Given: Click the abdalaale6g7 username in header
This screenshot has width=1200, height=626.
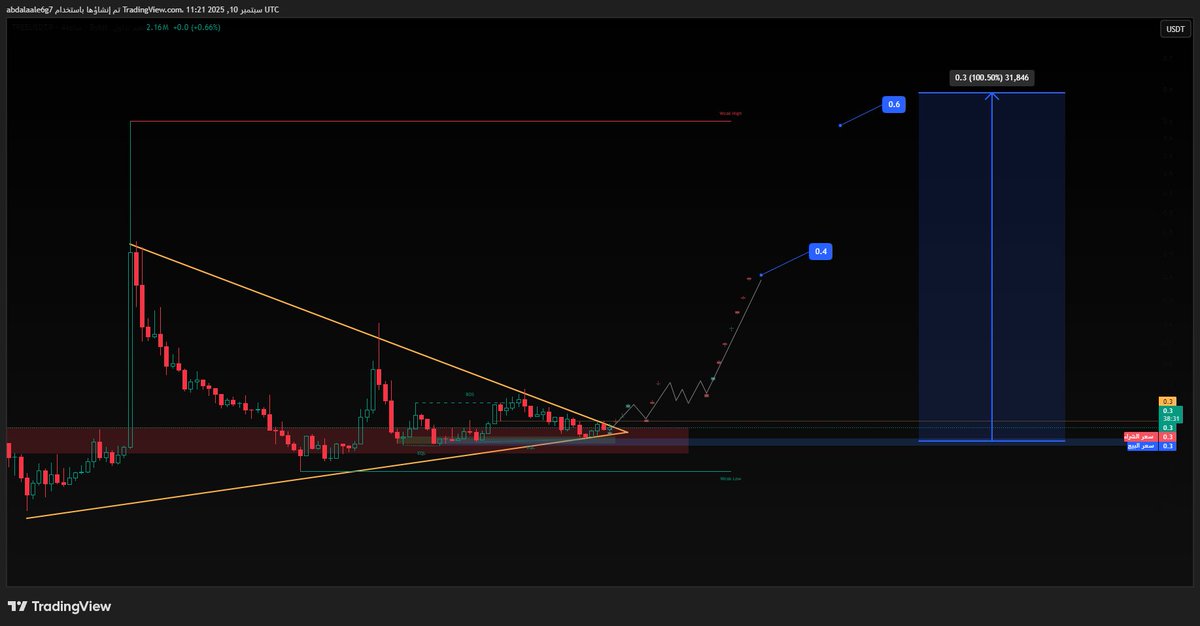Looking at the screenshot, I should pyautogui.click(x=29, y=9).
